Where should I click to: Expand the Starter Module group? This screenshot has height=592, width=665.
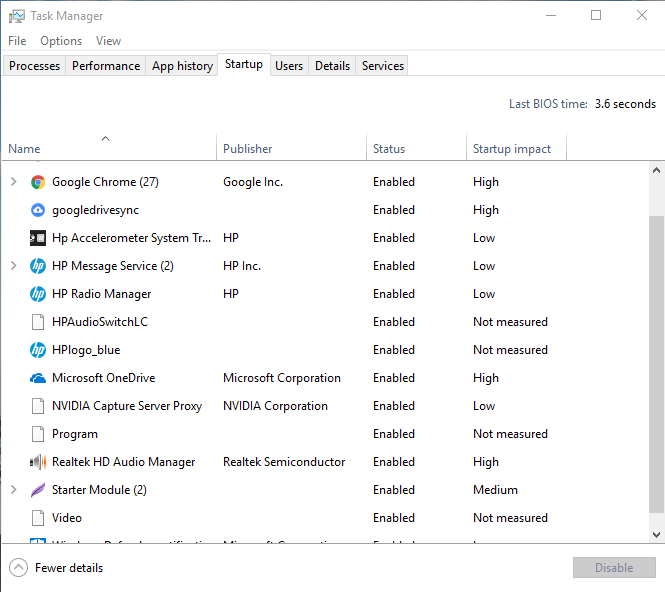pyautogui.click(x=13, y=490)
